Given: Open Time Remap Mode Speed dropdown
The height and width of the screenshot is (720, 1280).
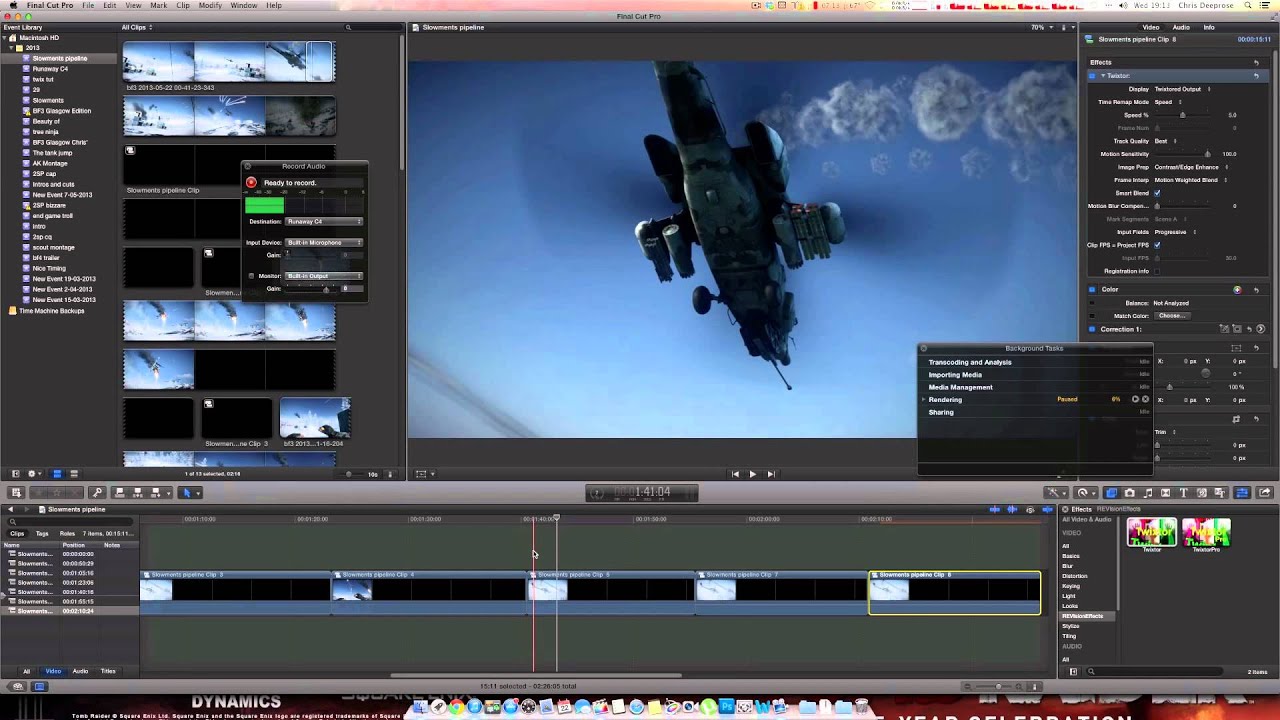Looking at the screenshot, I should click(x=1167, y=102).
